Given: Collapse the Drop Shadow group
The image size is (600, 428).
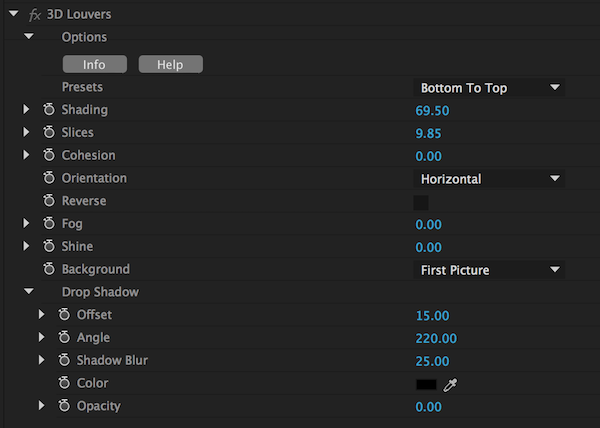Looking at the screenshot, I should tap(29, 292).
